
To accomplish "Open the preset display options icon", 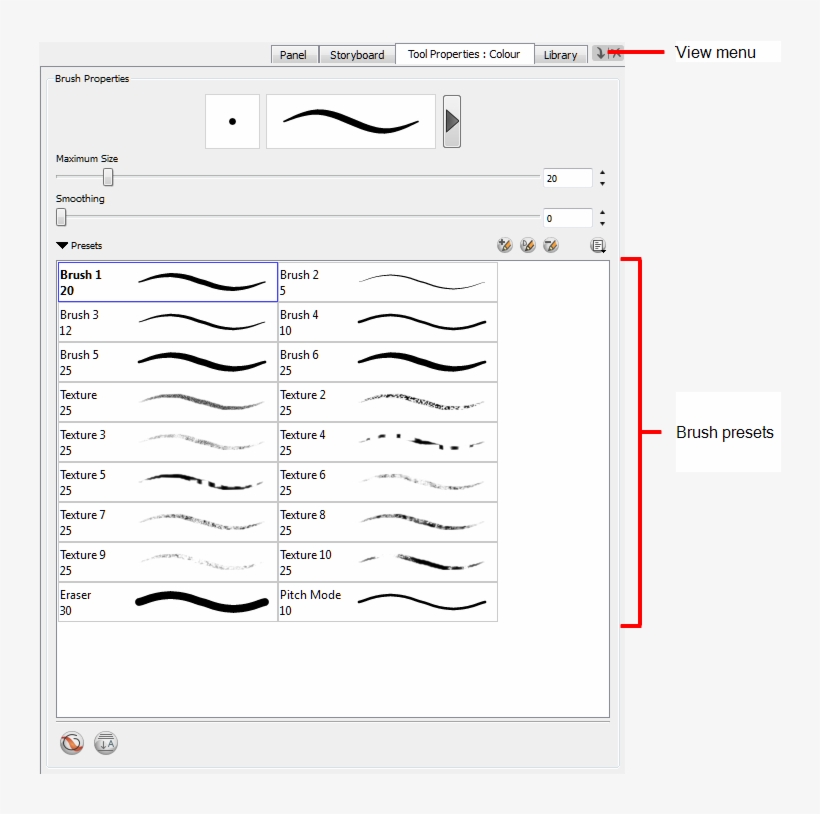I will 598,246.
